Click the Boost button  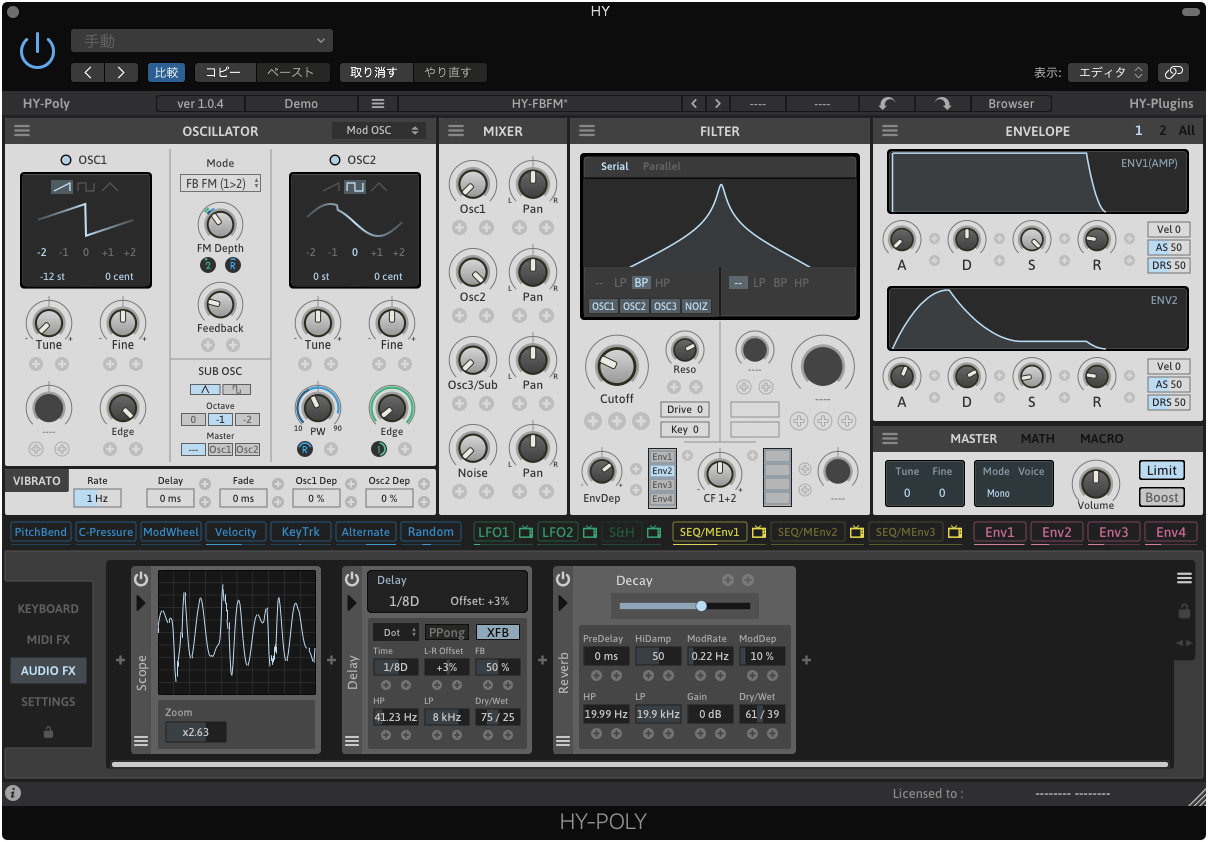(1161, 497)
